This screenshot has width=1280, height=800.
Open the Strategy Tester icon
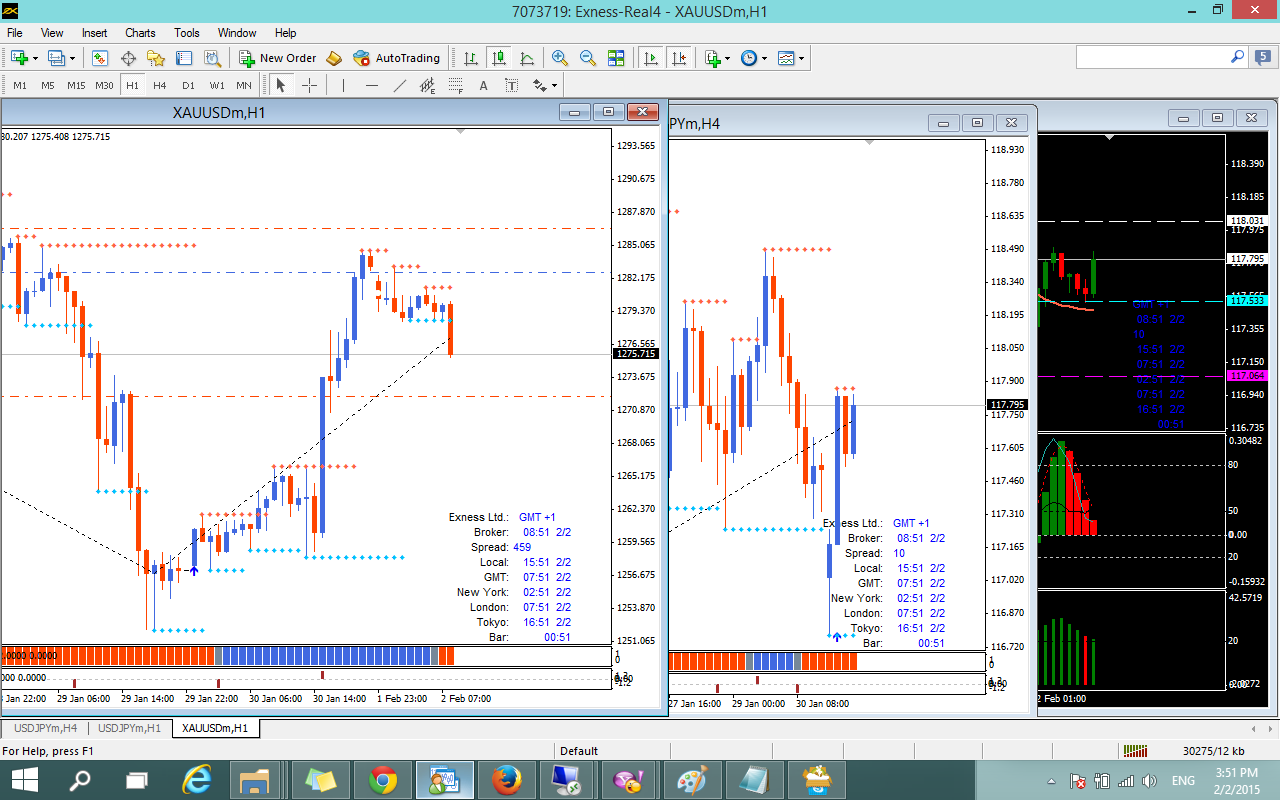tap(212, 58)
